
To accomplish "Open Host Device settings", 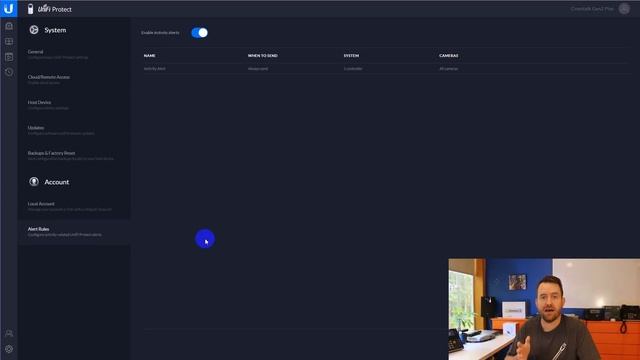I will tap(73, 105).
